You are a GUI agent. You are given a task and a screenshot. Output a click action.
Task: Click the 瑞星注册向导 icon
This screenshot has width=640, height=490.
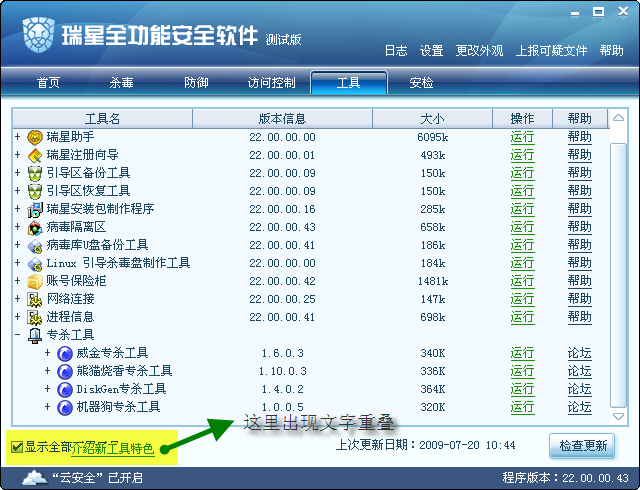click(35, 155)
